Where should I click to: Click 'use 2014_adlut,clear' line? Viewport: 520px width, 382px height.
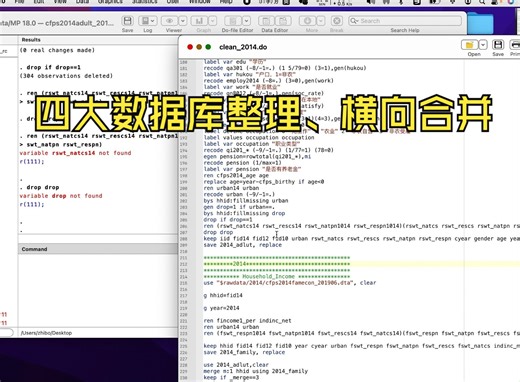pos(236,365)
